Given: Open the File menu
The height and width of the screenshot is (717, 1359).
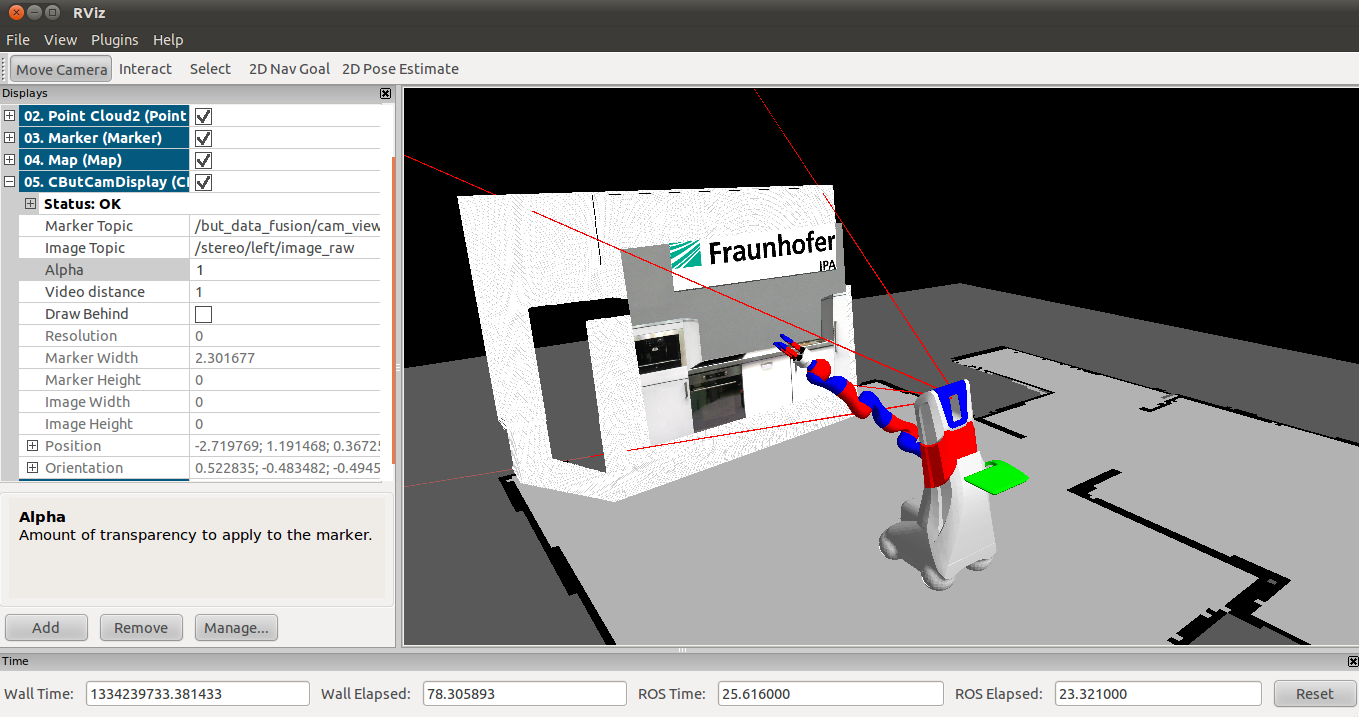Looking at the screenshot, I should (18, 40).
